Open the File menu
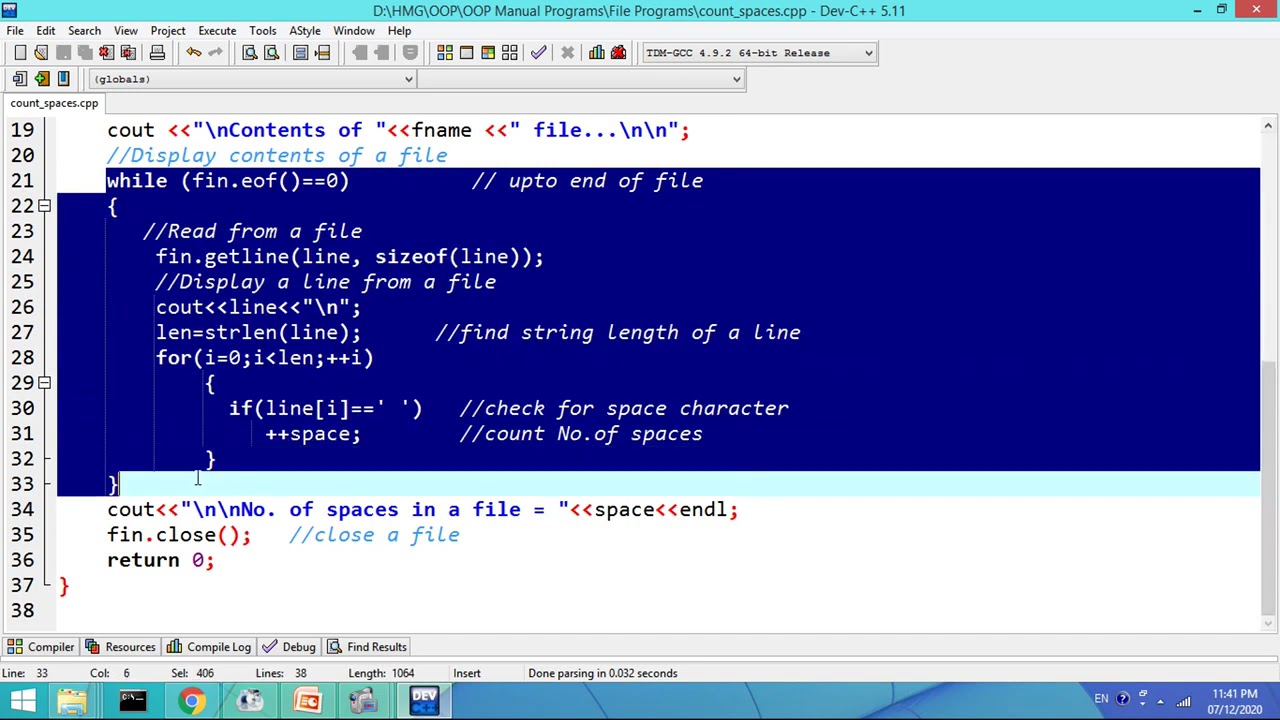This screenshot has width=1280, height=720. point(15,30)
